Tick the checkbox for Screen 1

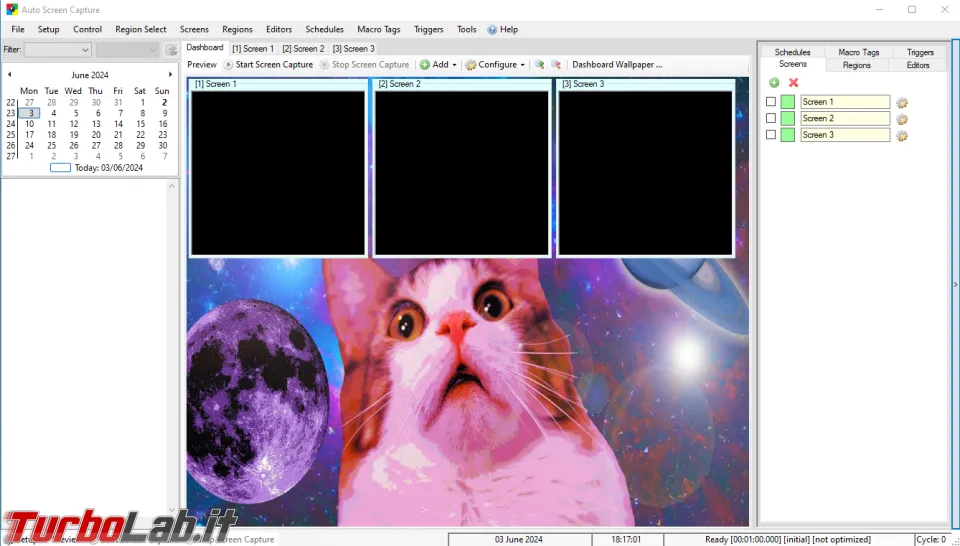(771, 102)
